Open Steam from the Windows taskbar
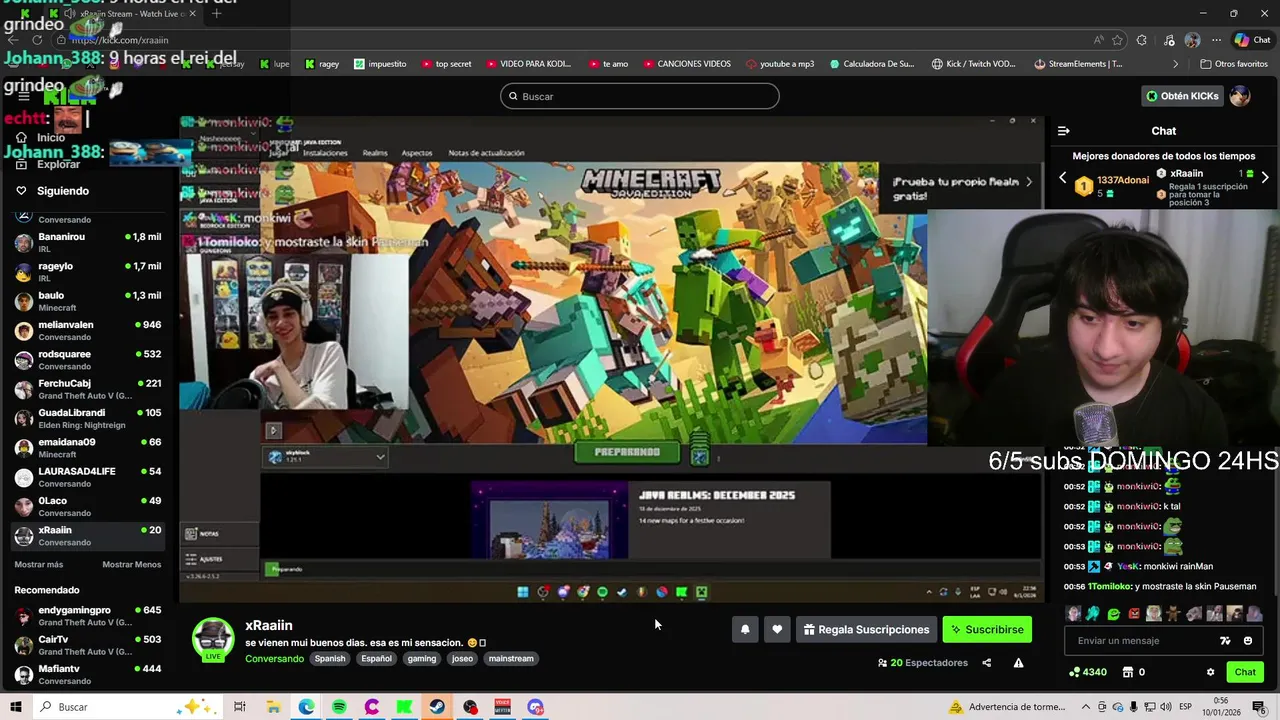 pos(437,707)
